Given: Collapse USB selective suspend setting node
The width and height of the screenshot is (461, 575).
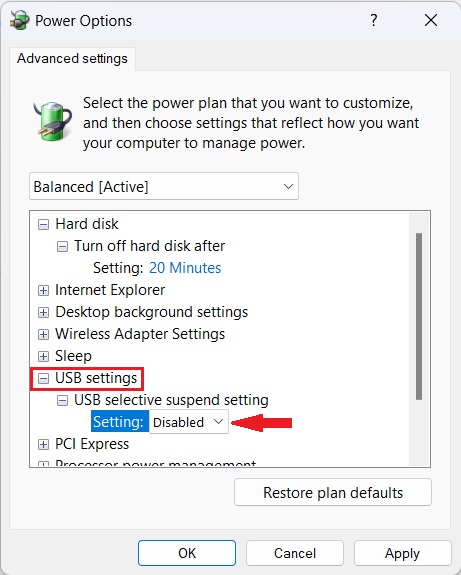Looking at the screenshot, I should pyautogui.click(x=62, y=400).
